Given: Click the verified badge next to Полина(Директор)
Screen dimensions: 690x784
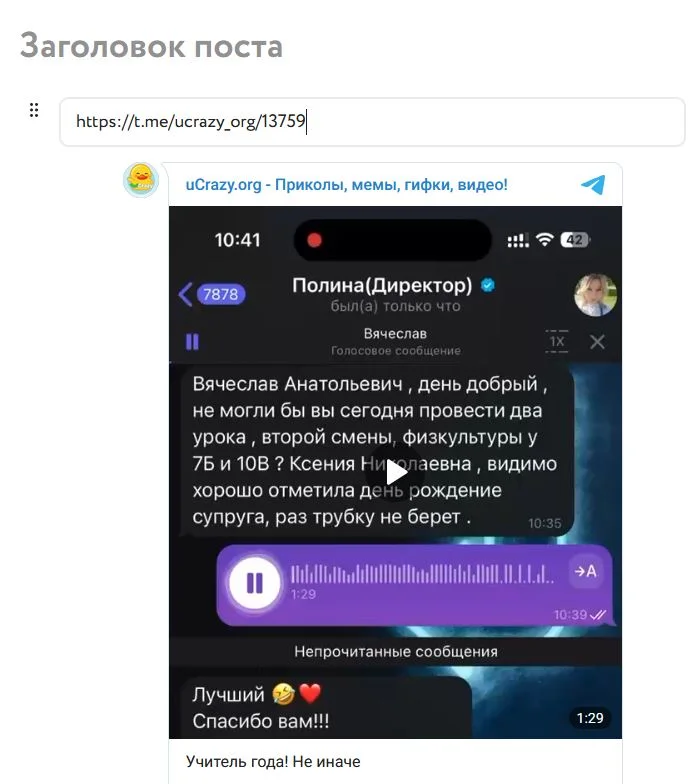Looking at the screenshot, I should tap(488, 285).
